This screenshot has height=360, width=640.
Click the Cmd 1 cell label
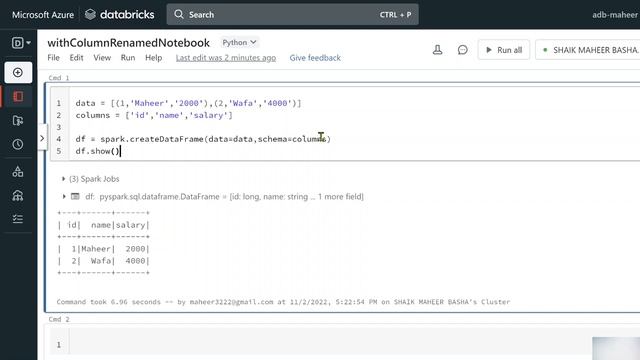click(x=59, y=78)
